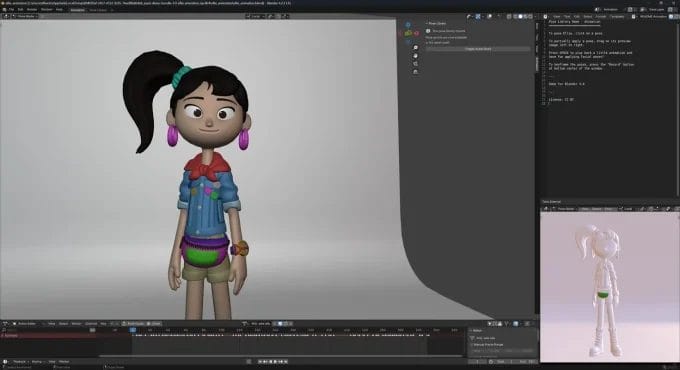The height and width of the screenshot is (370, 680).
Task: Click the timeline horizontal scrollbar
Action: 281,356
